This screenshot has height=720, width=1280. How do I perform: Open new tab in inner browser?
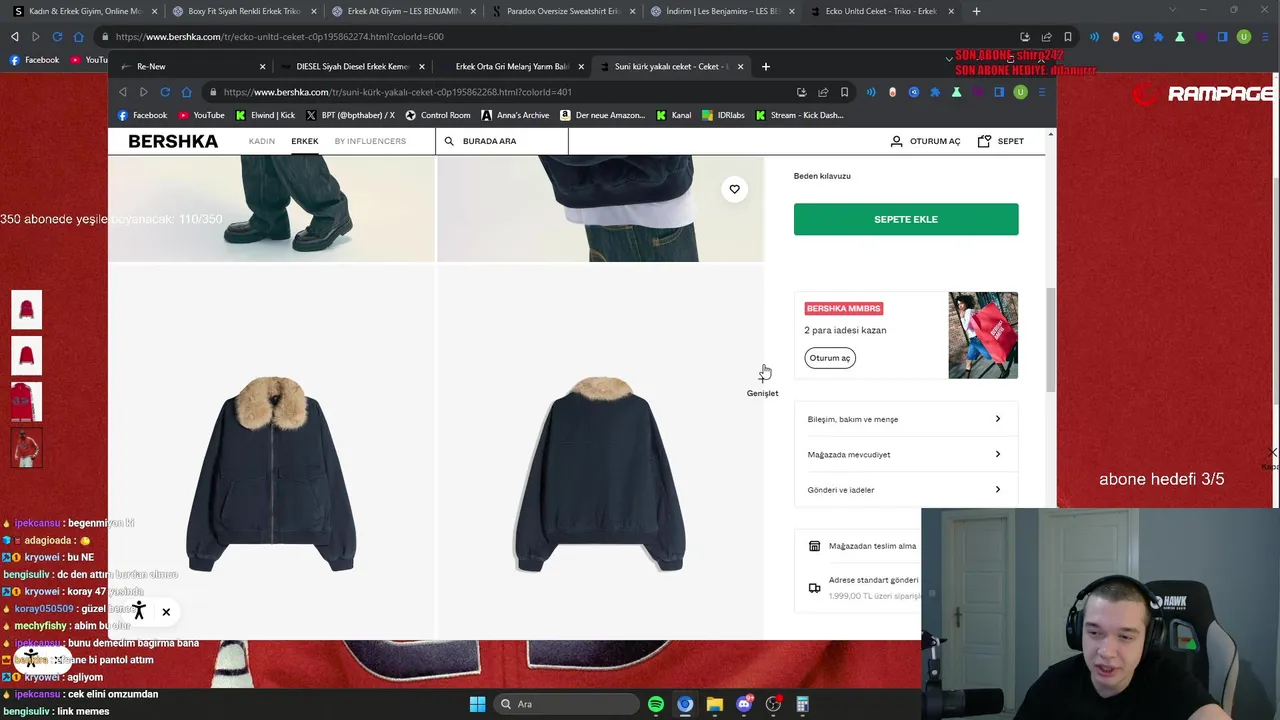(766, 66)
